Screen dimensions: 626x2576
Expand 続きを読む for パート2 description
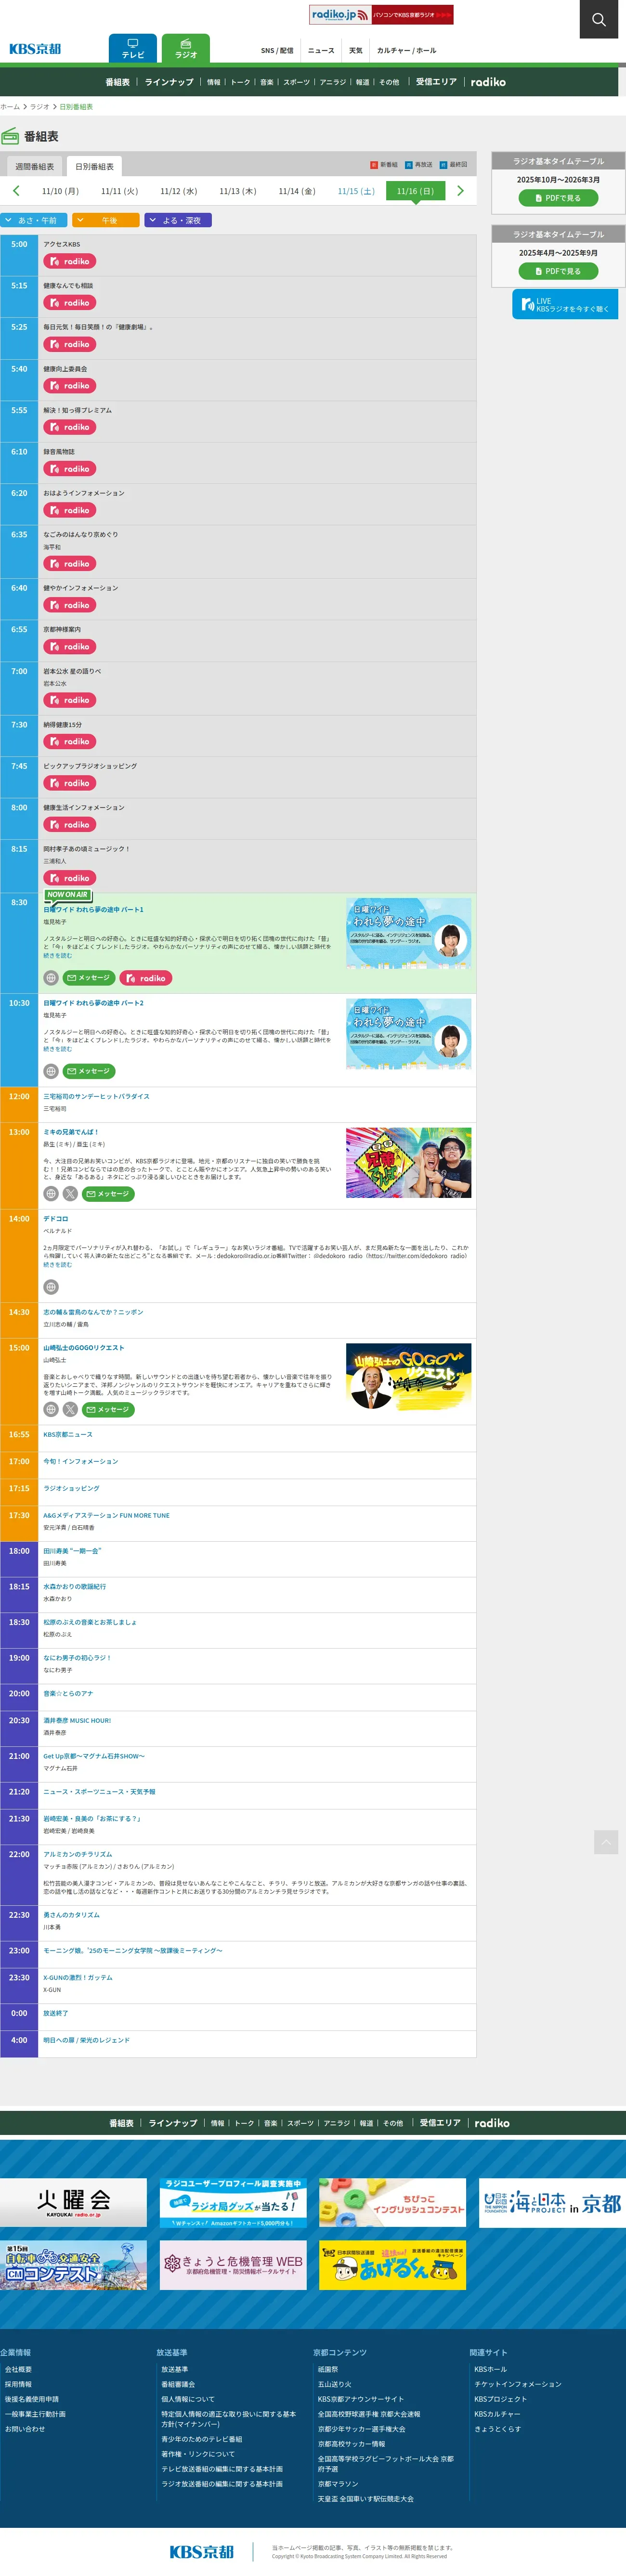pos(57,1049)
